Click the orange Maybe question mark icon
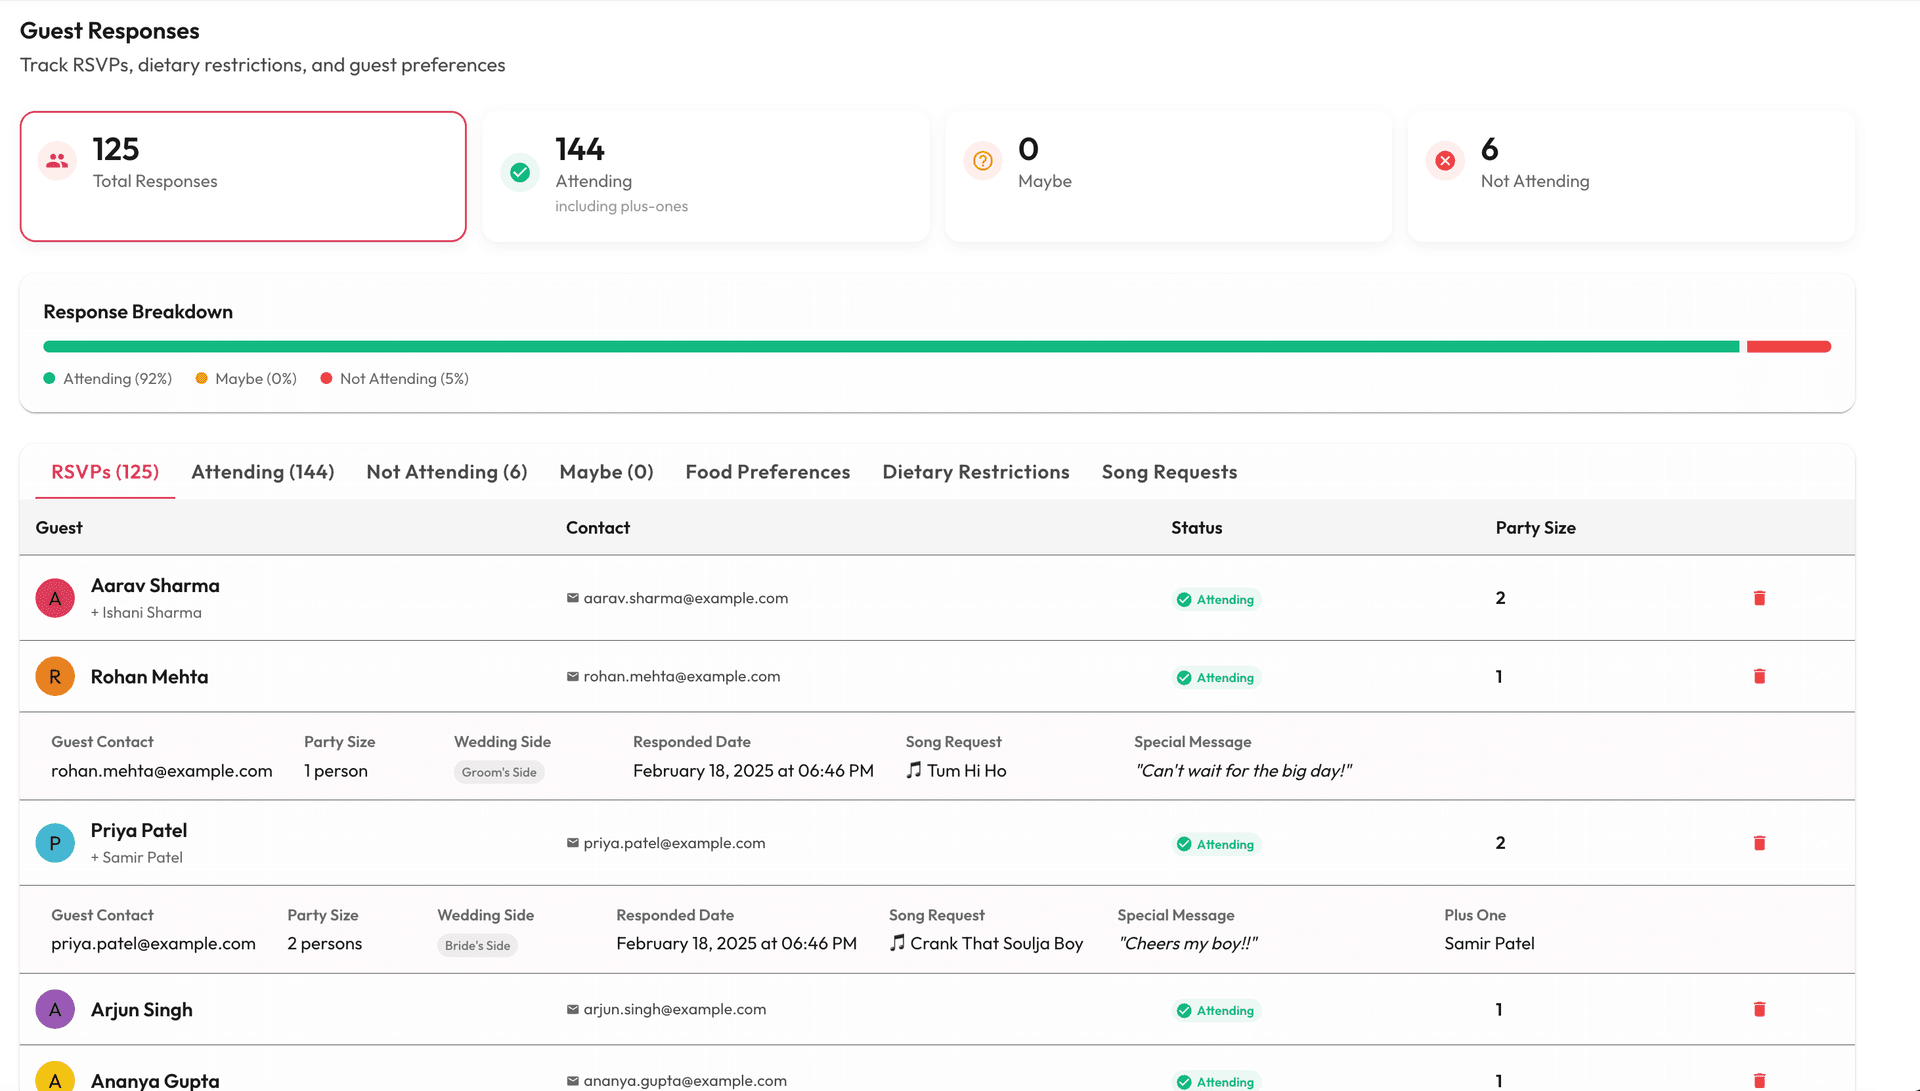 click(x=983, y=161)
